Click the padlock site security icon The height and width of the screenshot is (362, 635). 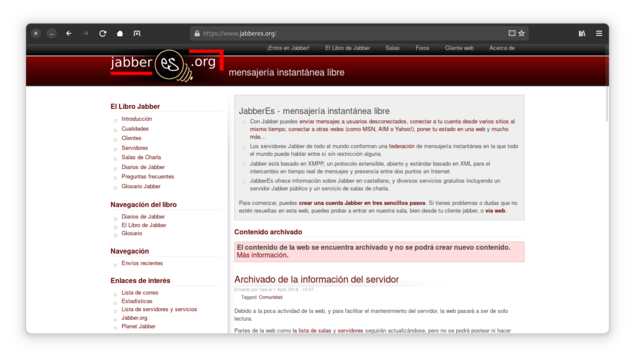197,34
